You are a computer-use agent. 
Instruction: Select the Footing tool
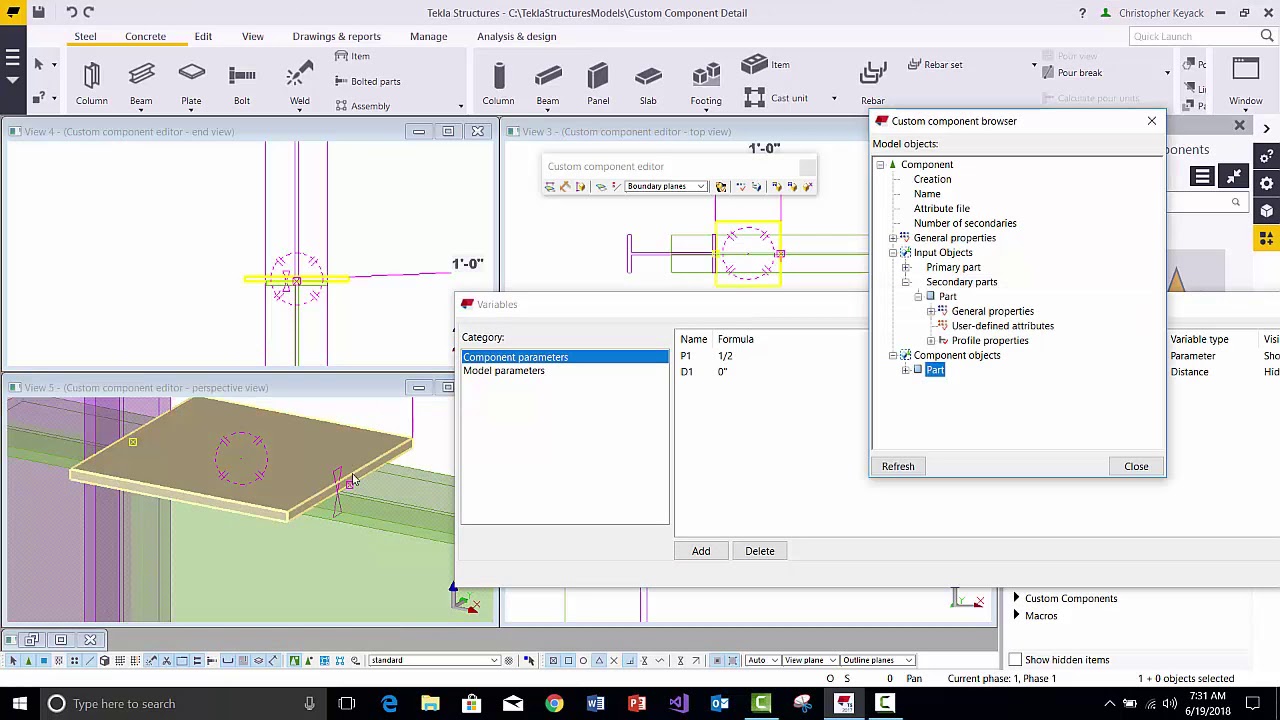click(x=706, y=84)
